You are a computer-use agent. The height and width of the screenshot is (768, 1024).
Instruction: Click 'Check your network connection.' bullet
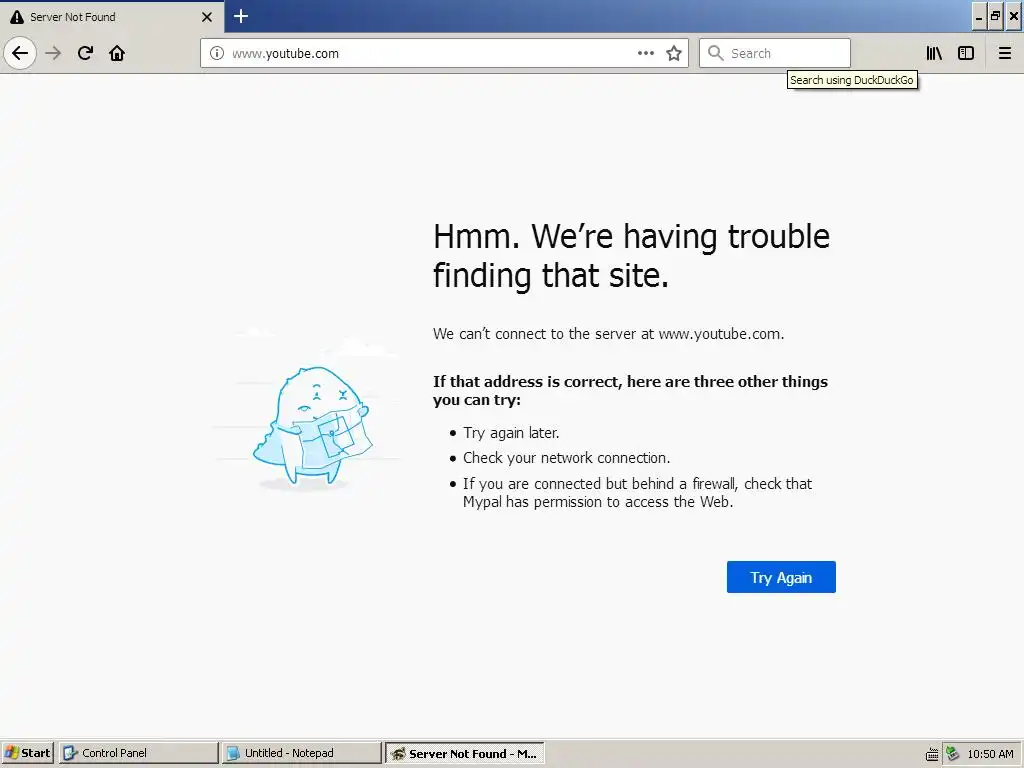click(x=566, y=458)
